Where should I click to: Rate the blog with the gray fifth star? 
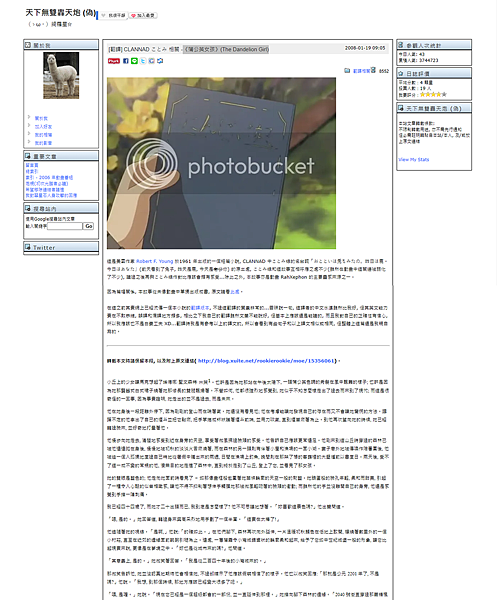point(444,95)
